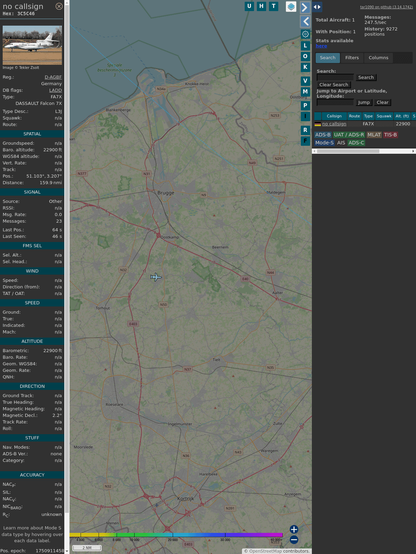Click the ALTITUDE section header
This screenshot has height=554, width=416.
tap(32, 341)
